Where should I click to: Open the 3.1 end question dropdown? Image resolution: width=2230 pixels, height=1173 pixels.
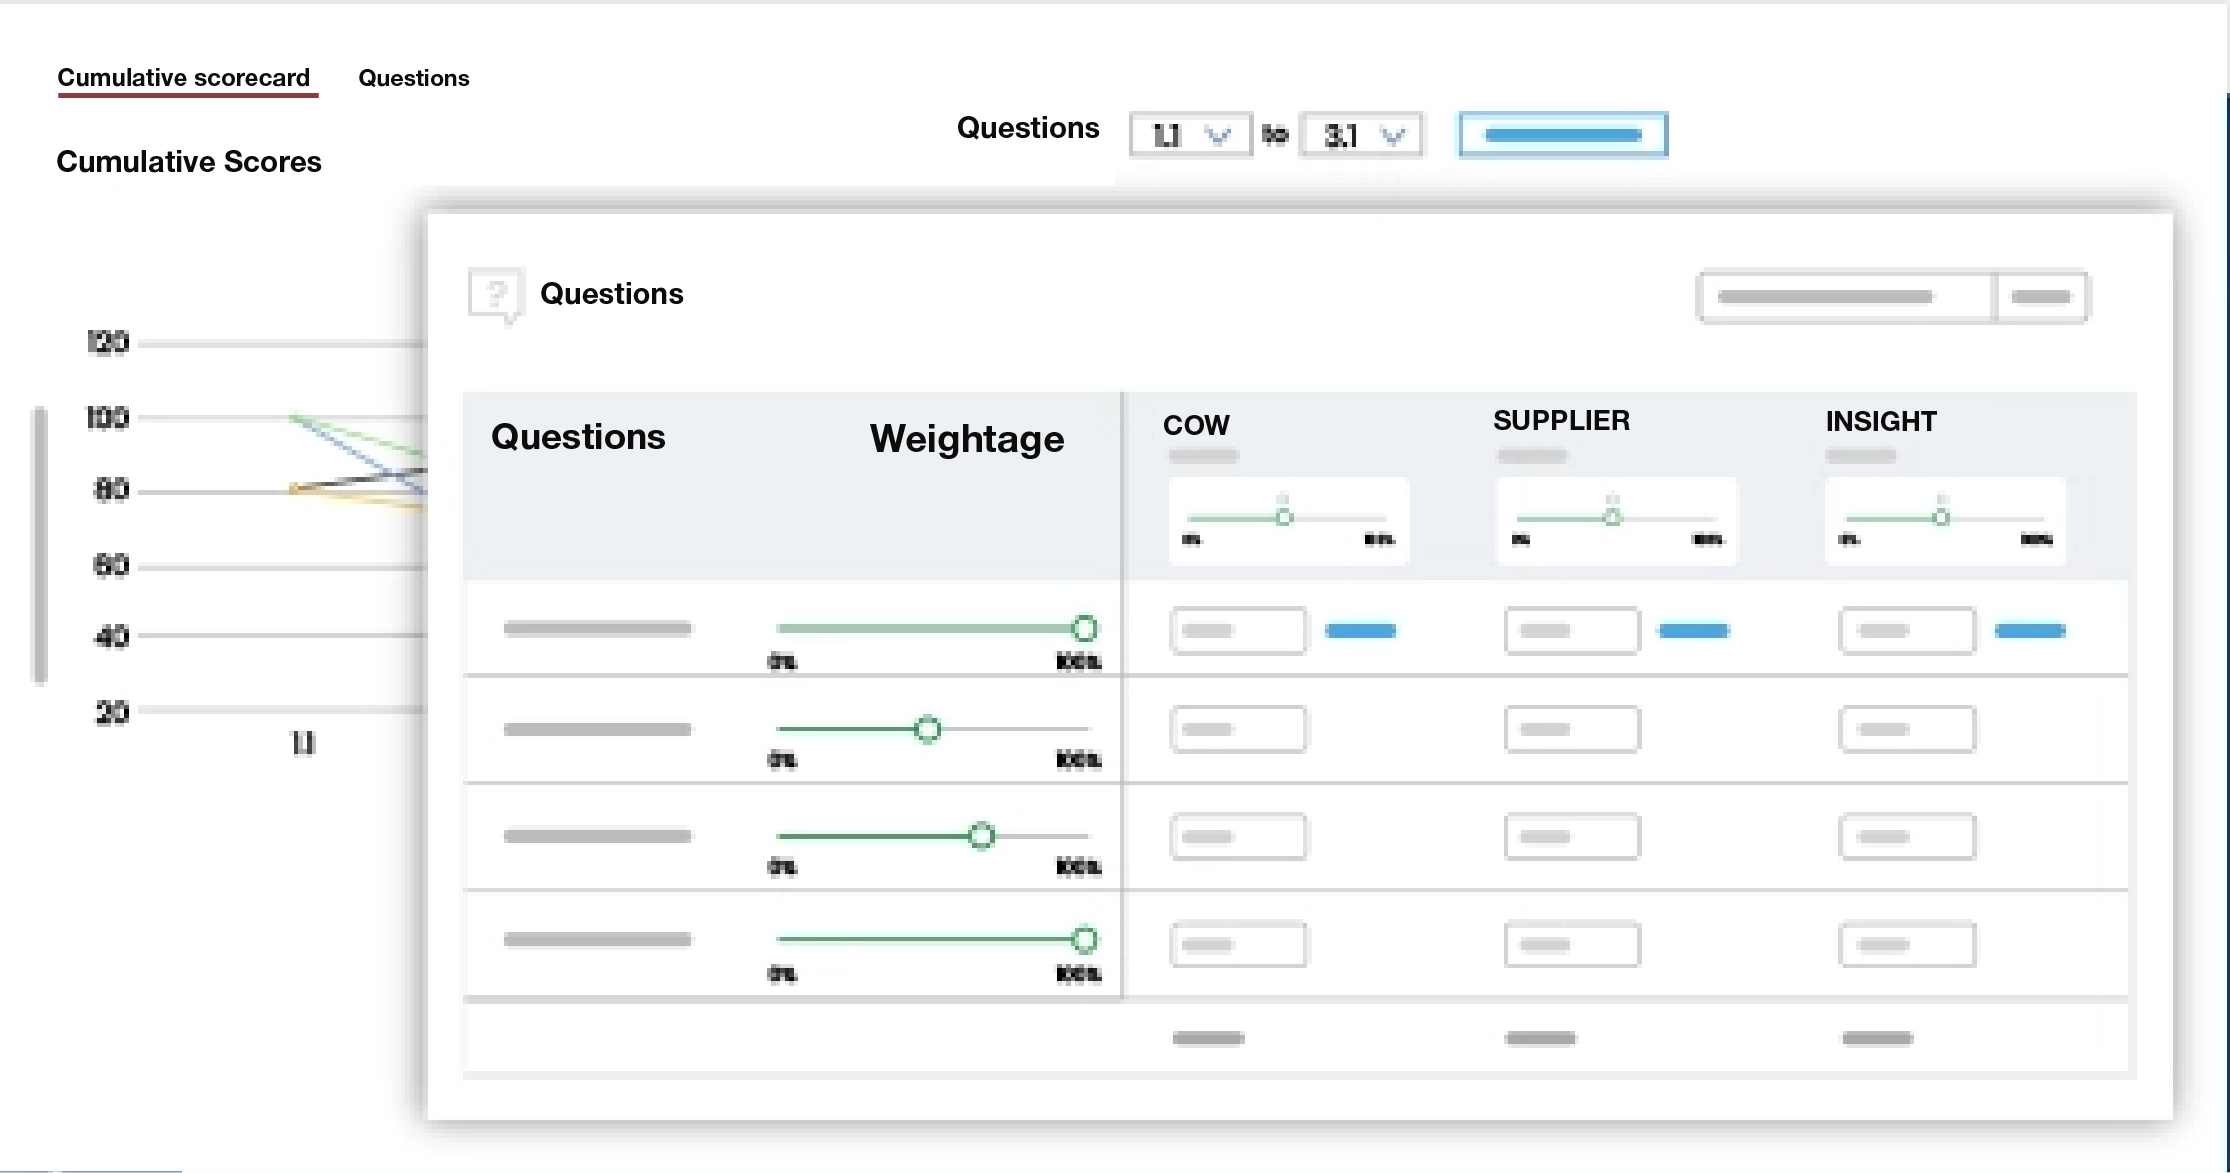(1361, 135)
